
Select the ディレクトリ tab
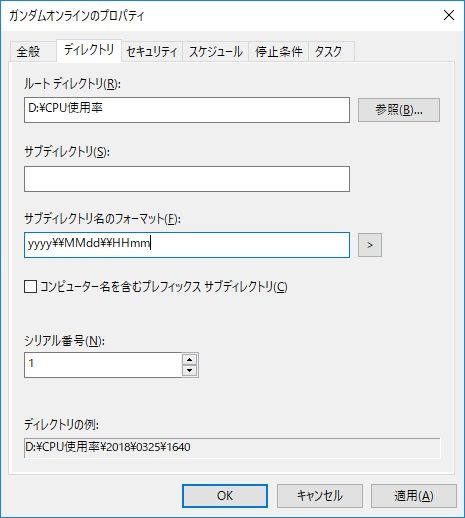[x=89, y=50]
